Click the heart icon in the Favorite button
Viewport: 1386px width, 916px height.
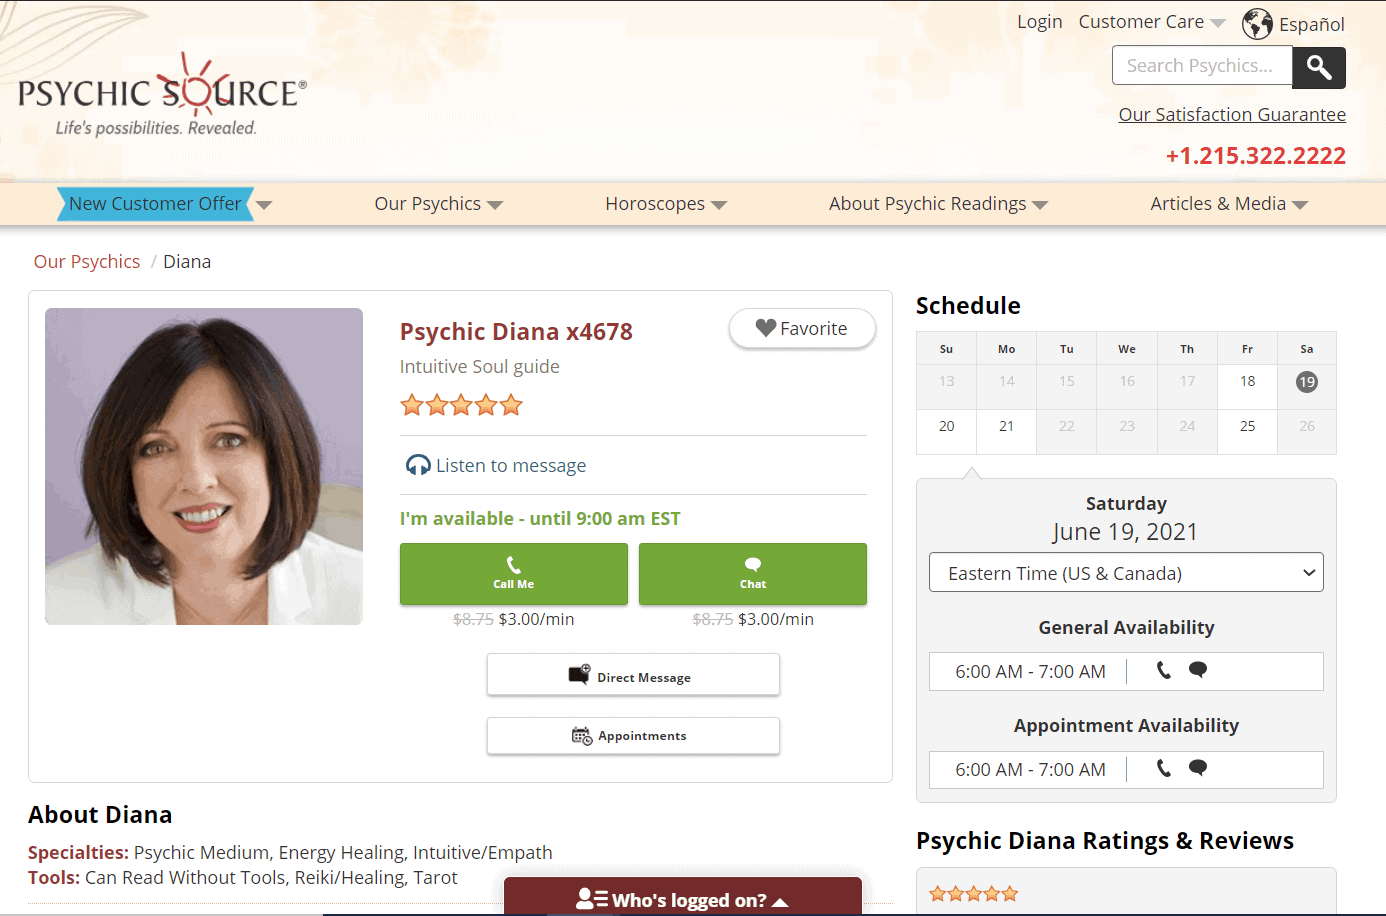click(x=766, y=328)
